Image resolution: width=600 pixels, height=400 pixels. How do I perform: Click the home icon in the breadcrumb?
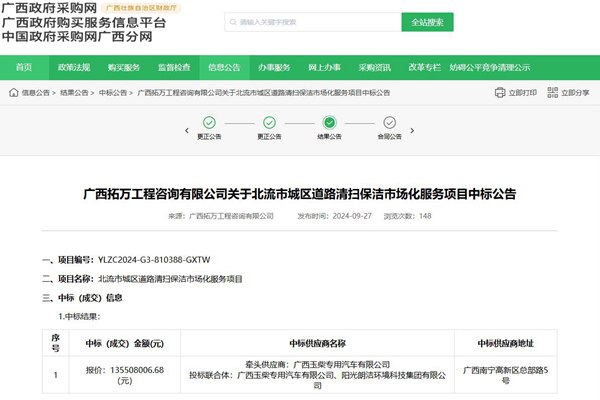tap(13, 93)
